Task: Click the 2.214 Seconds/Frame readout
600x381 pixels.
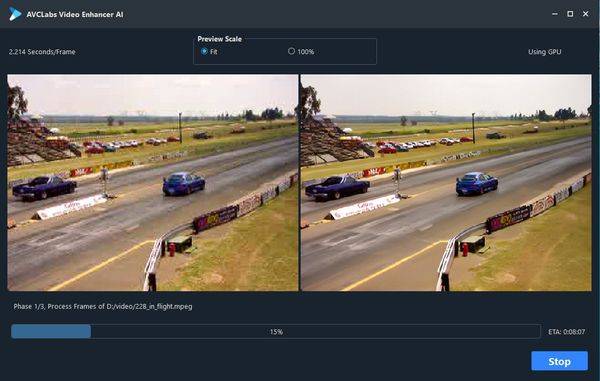Action: [x=42, y=52]
